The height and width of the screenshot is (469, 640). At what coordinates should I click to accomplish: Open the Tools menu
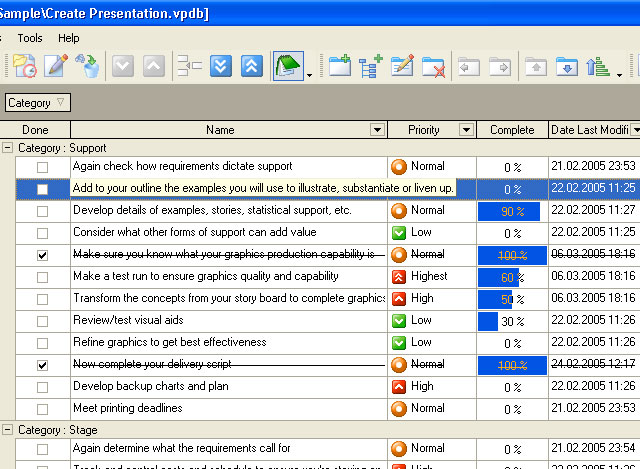click(x=30, y=38)
